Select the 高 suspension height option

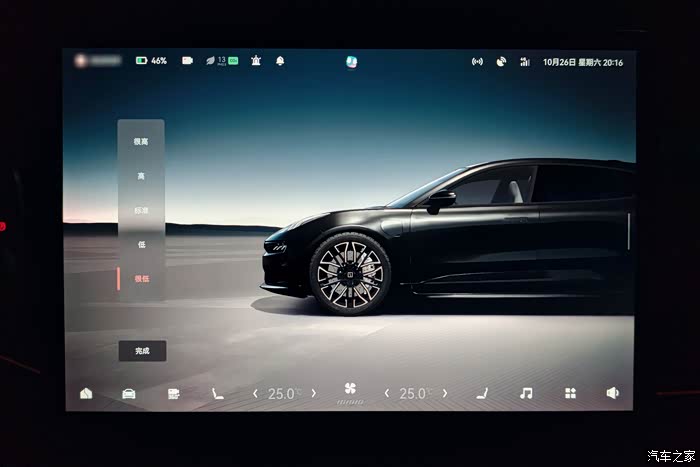(x=141, y=176)
